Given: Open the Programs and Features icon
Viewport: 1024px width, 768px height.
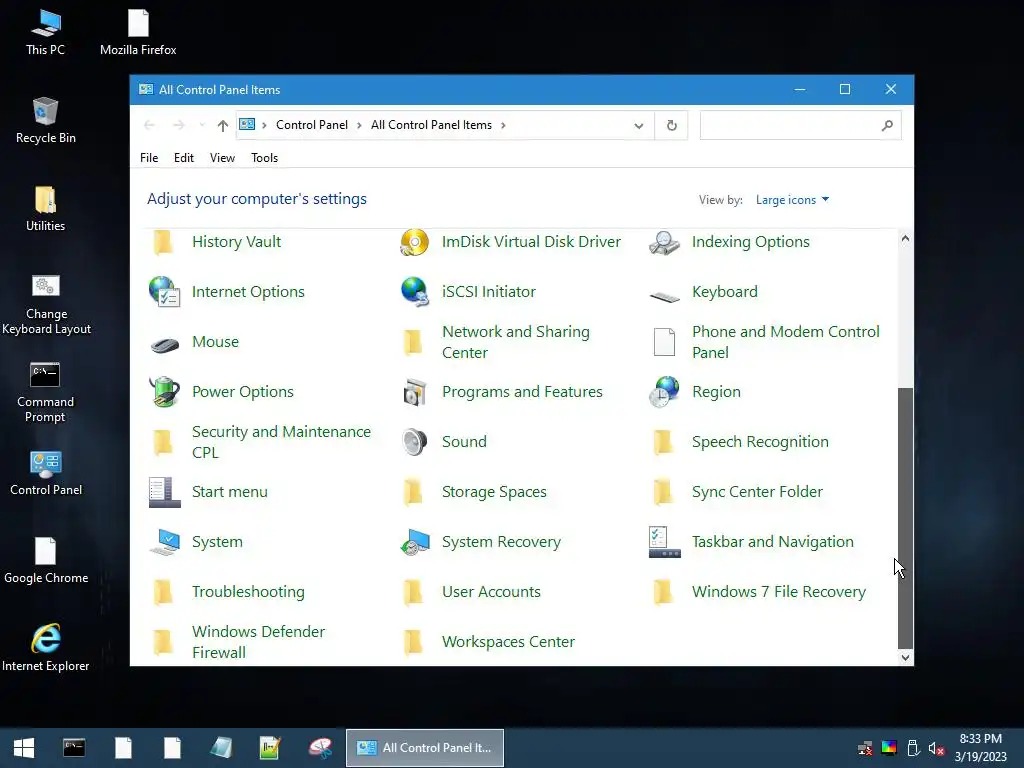Looking at the screenshot, I should click(415, 392).
